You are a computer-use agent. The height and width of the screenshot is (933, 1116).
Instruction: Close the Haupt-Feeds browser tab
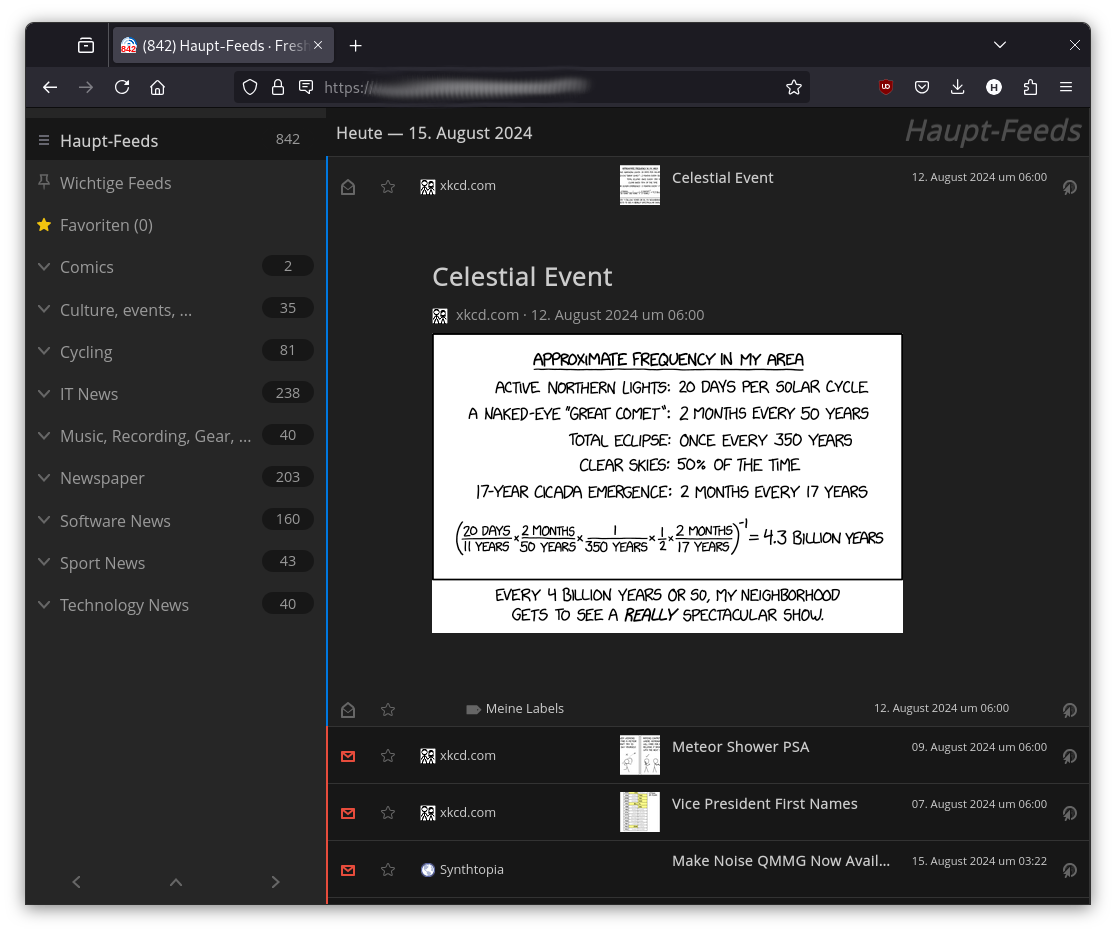tap(318, 45)
